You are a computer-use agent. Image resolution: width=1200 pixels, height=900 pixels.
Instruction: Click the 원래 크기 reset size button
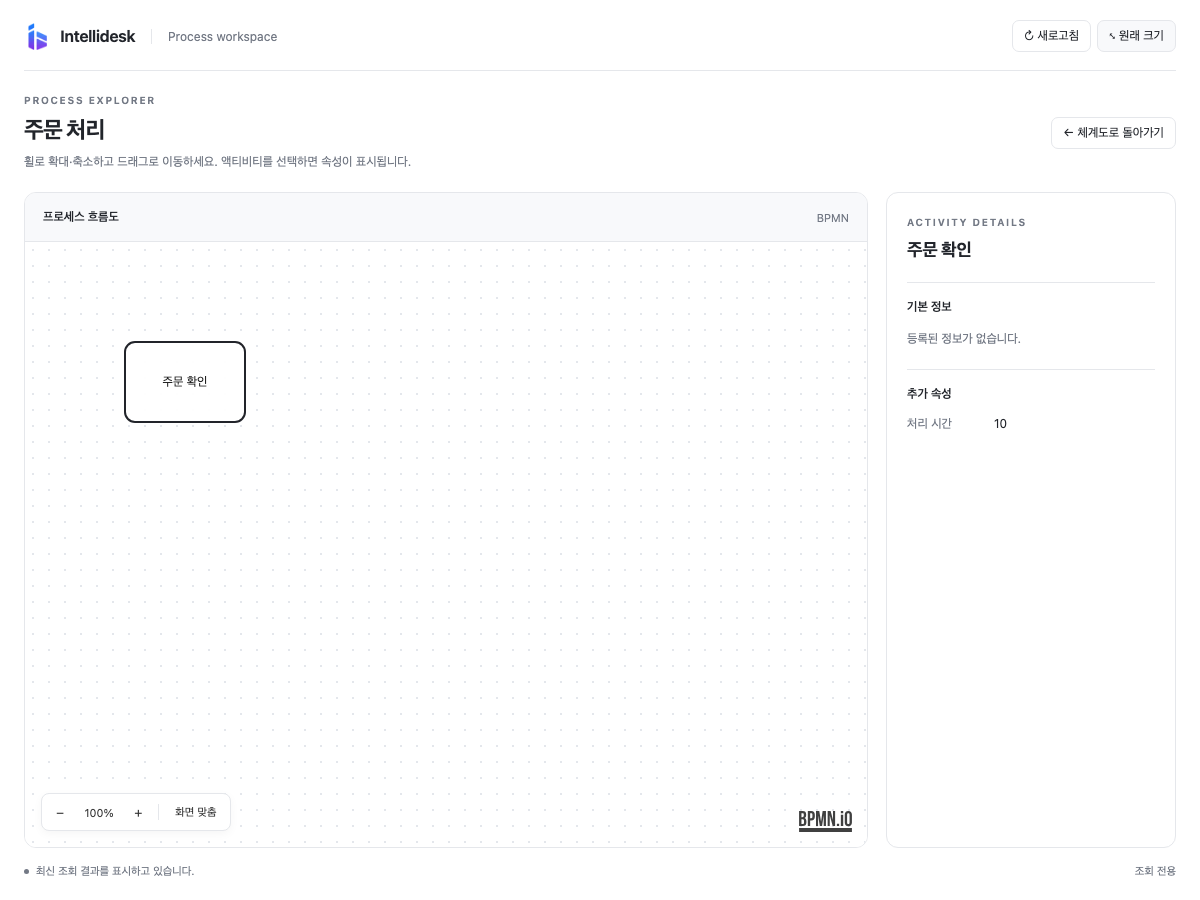1136,36
